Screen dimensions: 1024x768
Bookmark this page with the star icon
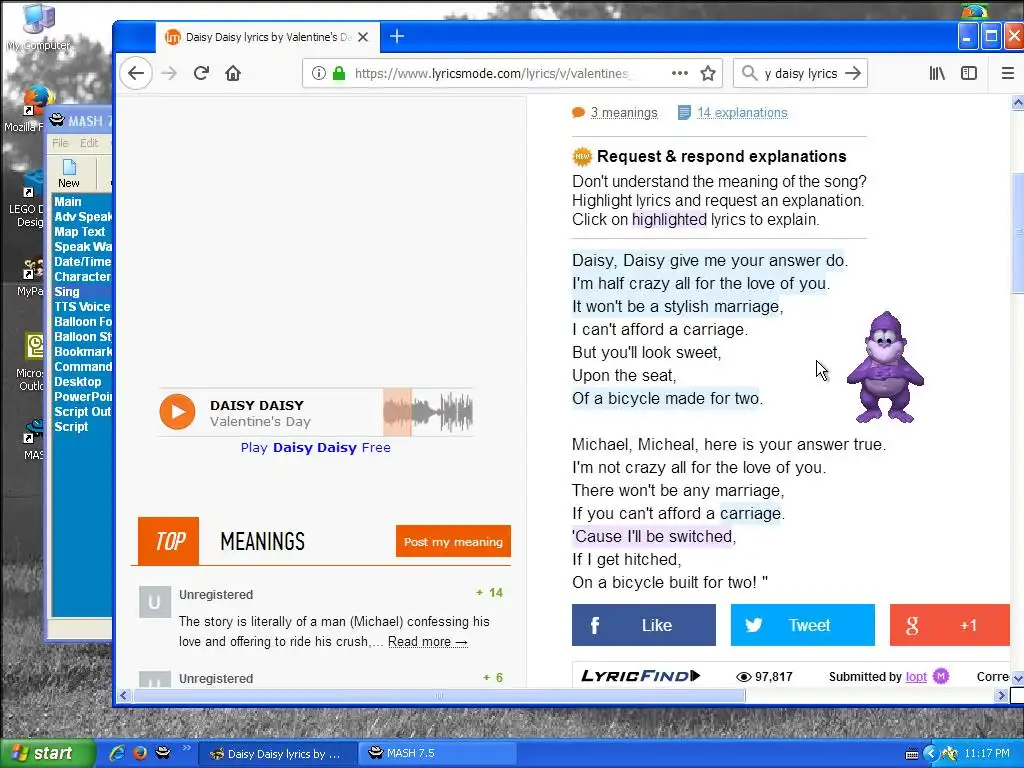pos(708,73)
